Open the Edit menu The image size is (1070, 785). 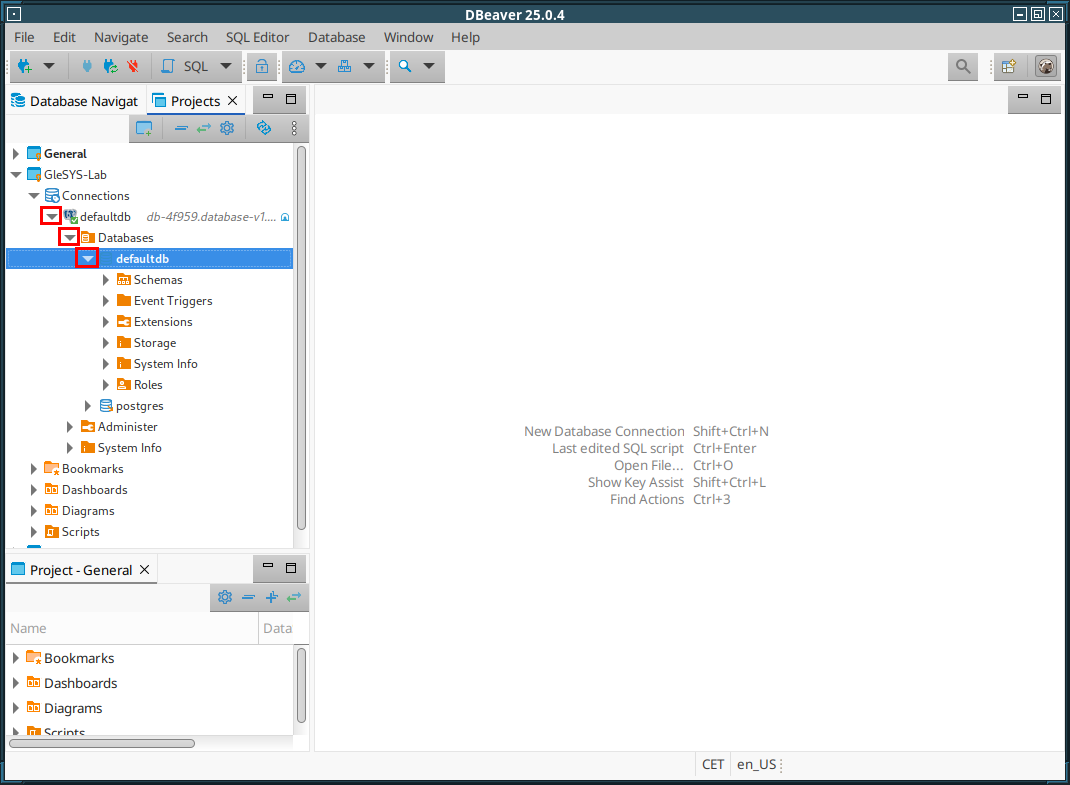point(64,38)
